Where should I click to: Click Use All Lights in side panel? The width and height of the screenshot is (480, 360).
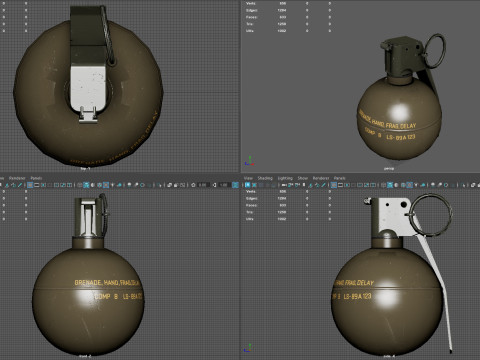coord(416,185)
